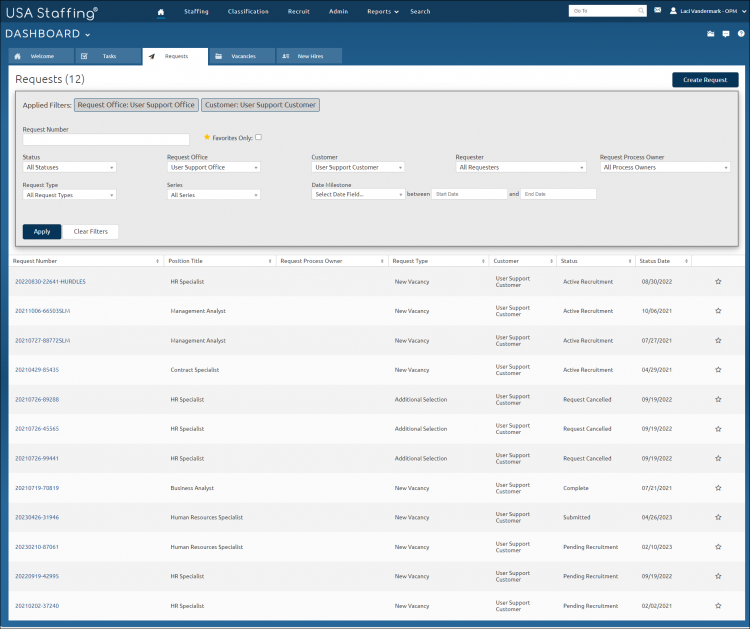Open request link 20230426-31946
Screen dimensions: 750x629
(37, 517)
